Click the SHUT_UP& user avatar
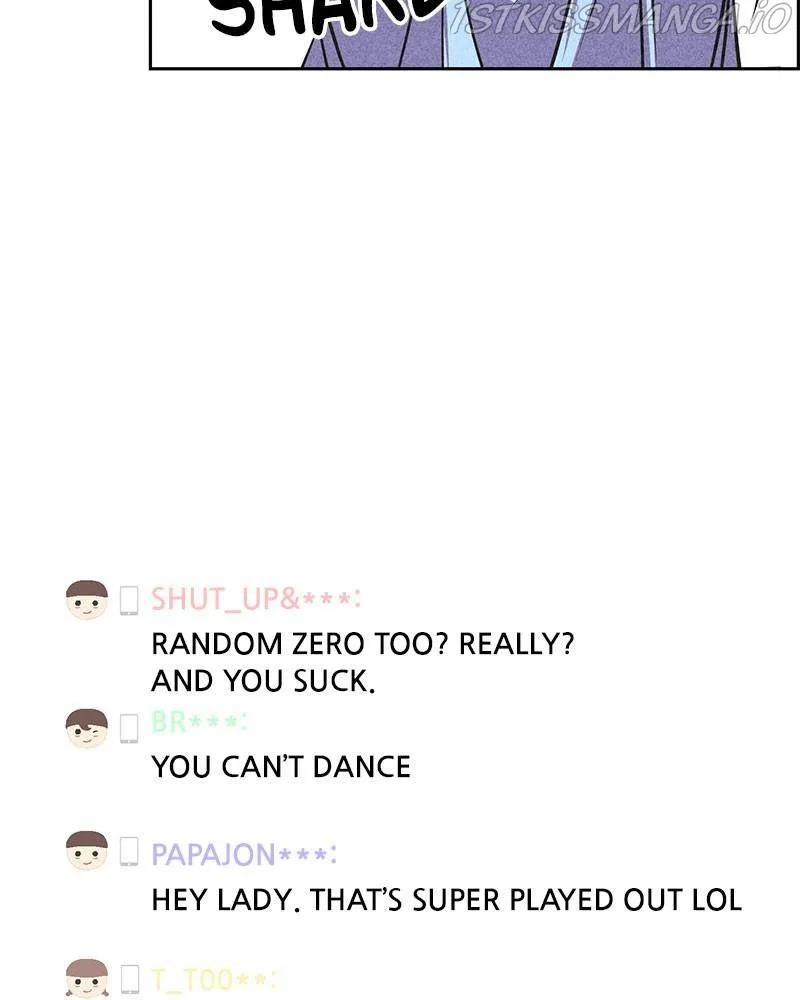The height and width of the screenshot is (1000, 800). click(x=87, y=600)
